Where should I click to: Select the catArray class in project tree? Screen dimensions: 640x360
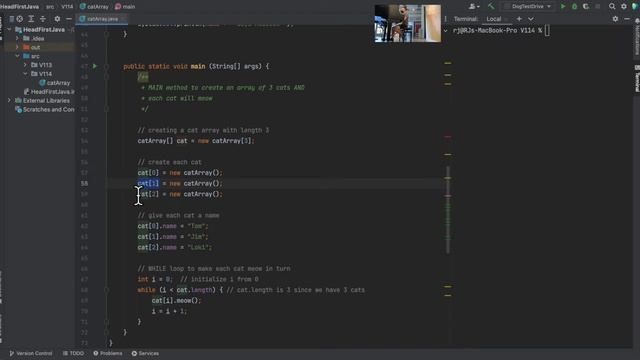[x=55, y=83]
